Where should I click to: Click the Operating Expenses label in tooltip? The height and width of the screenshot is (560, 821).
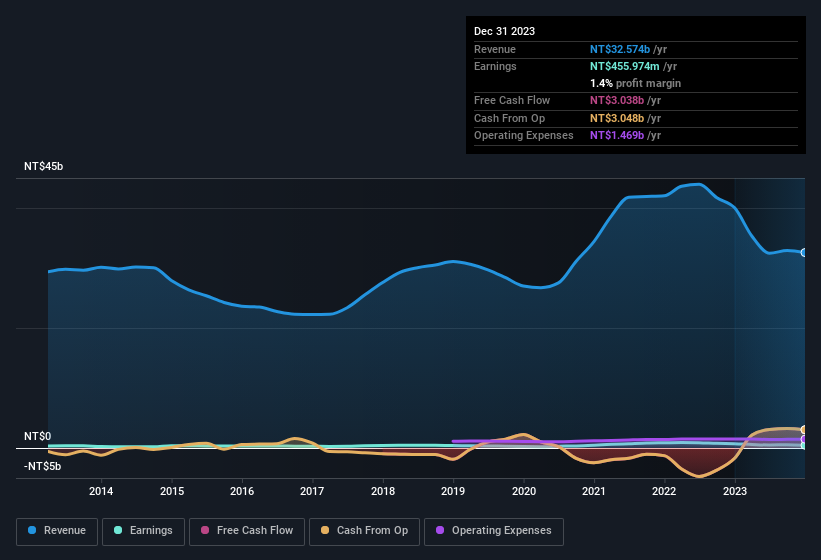coord(524,136)
